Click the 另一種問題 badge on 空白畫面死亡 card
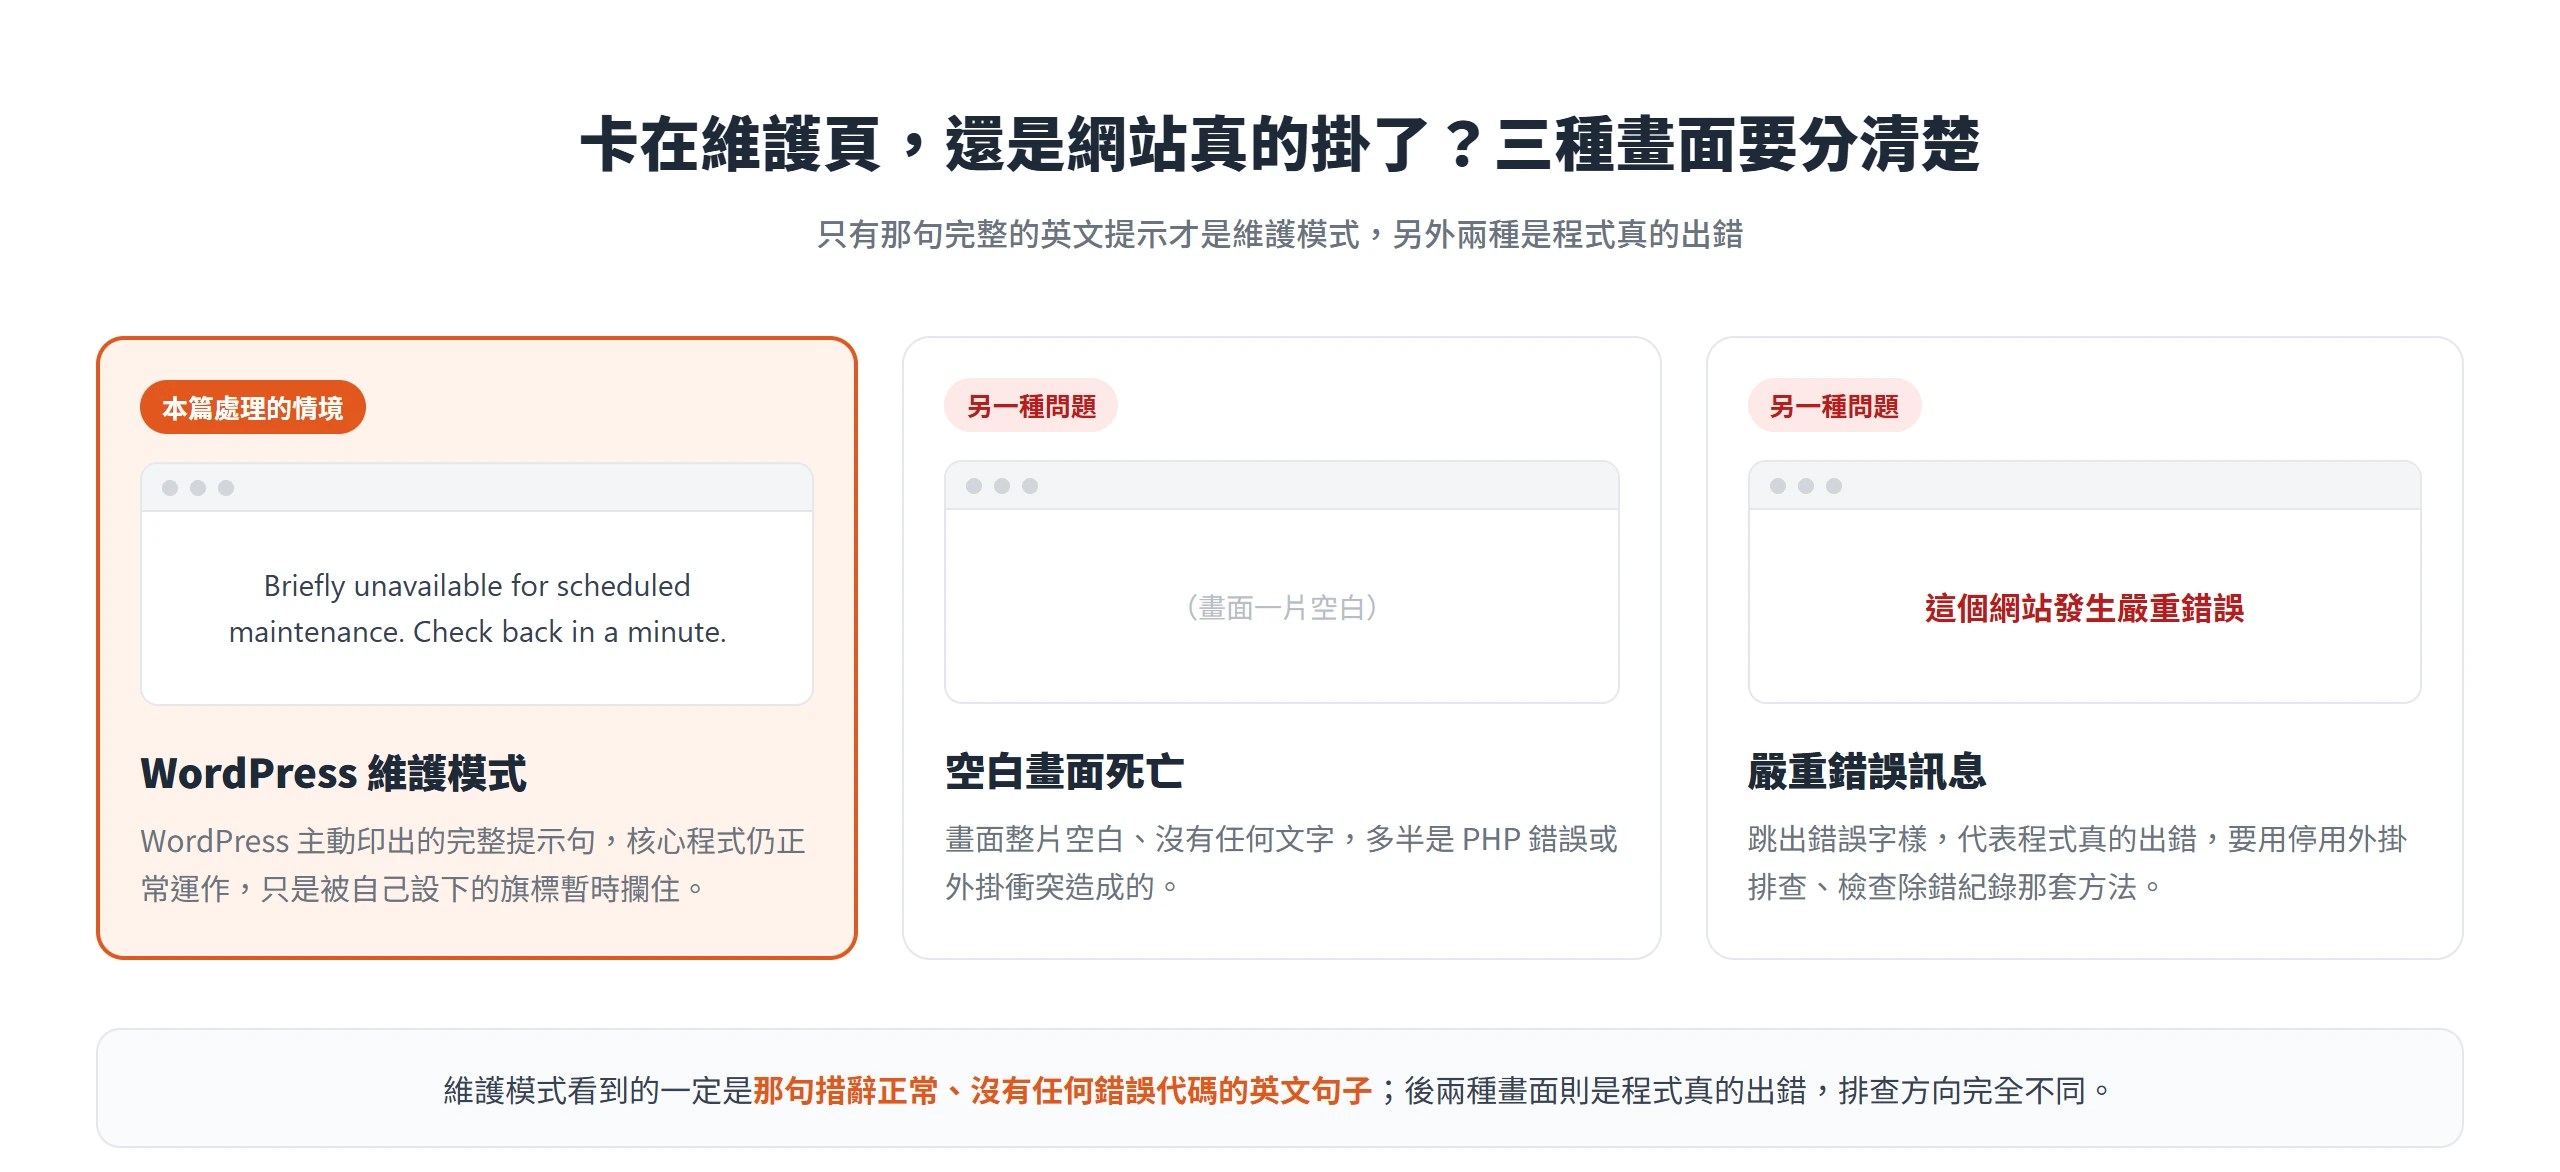This screenshot has width=2560, height=1172. (x=1031, y=405)
